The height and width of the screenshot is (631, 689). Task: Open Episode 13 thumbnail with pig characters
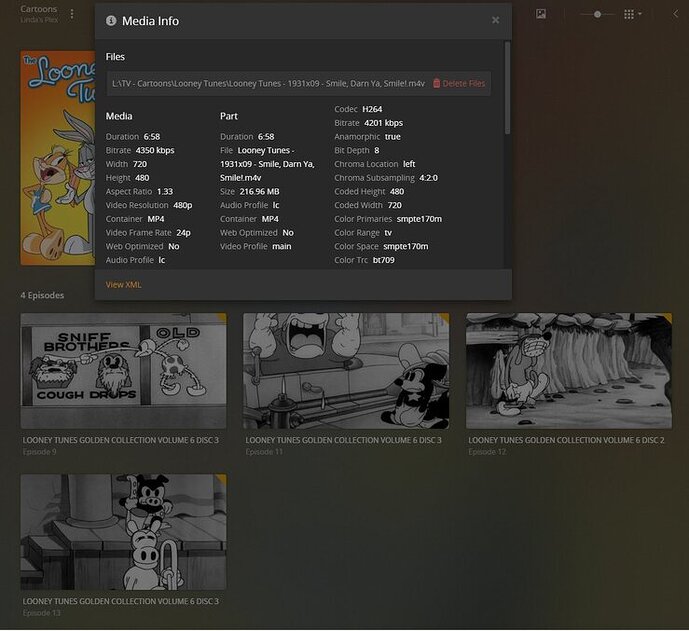(x=123, y=532)
